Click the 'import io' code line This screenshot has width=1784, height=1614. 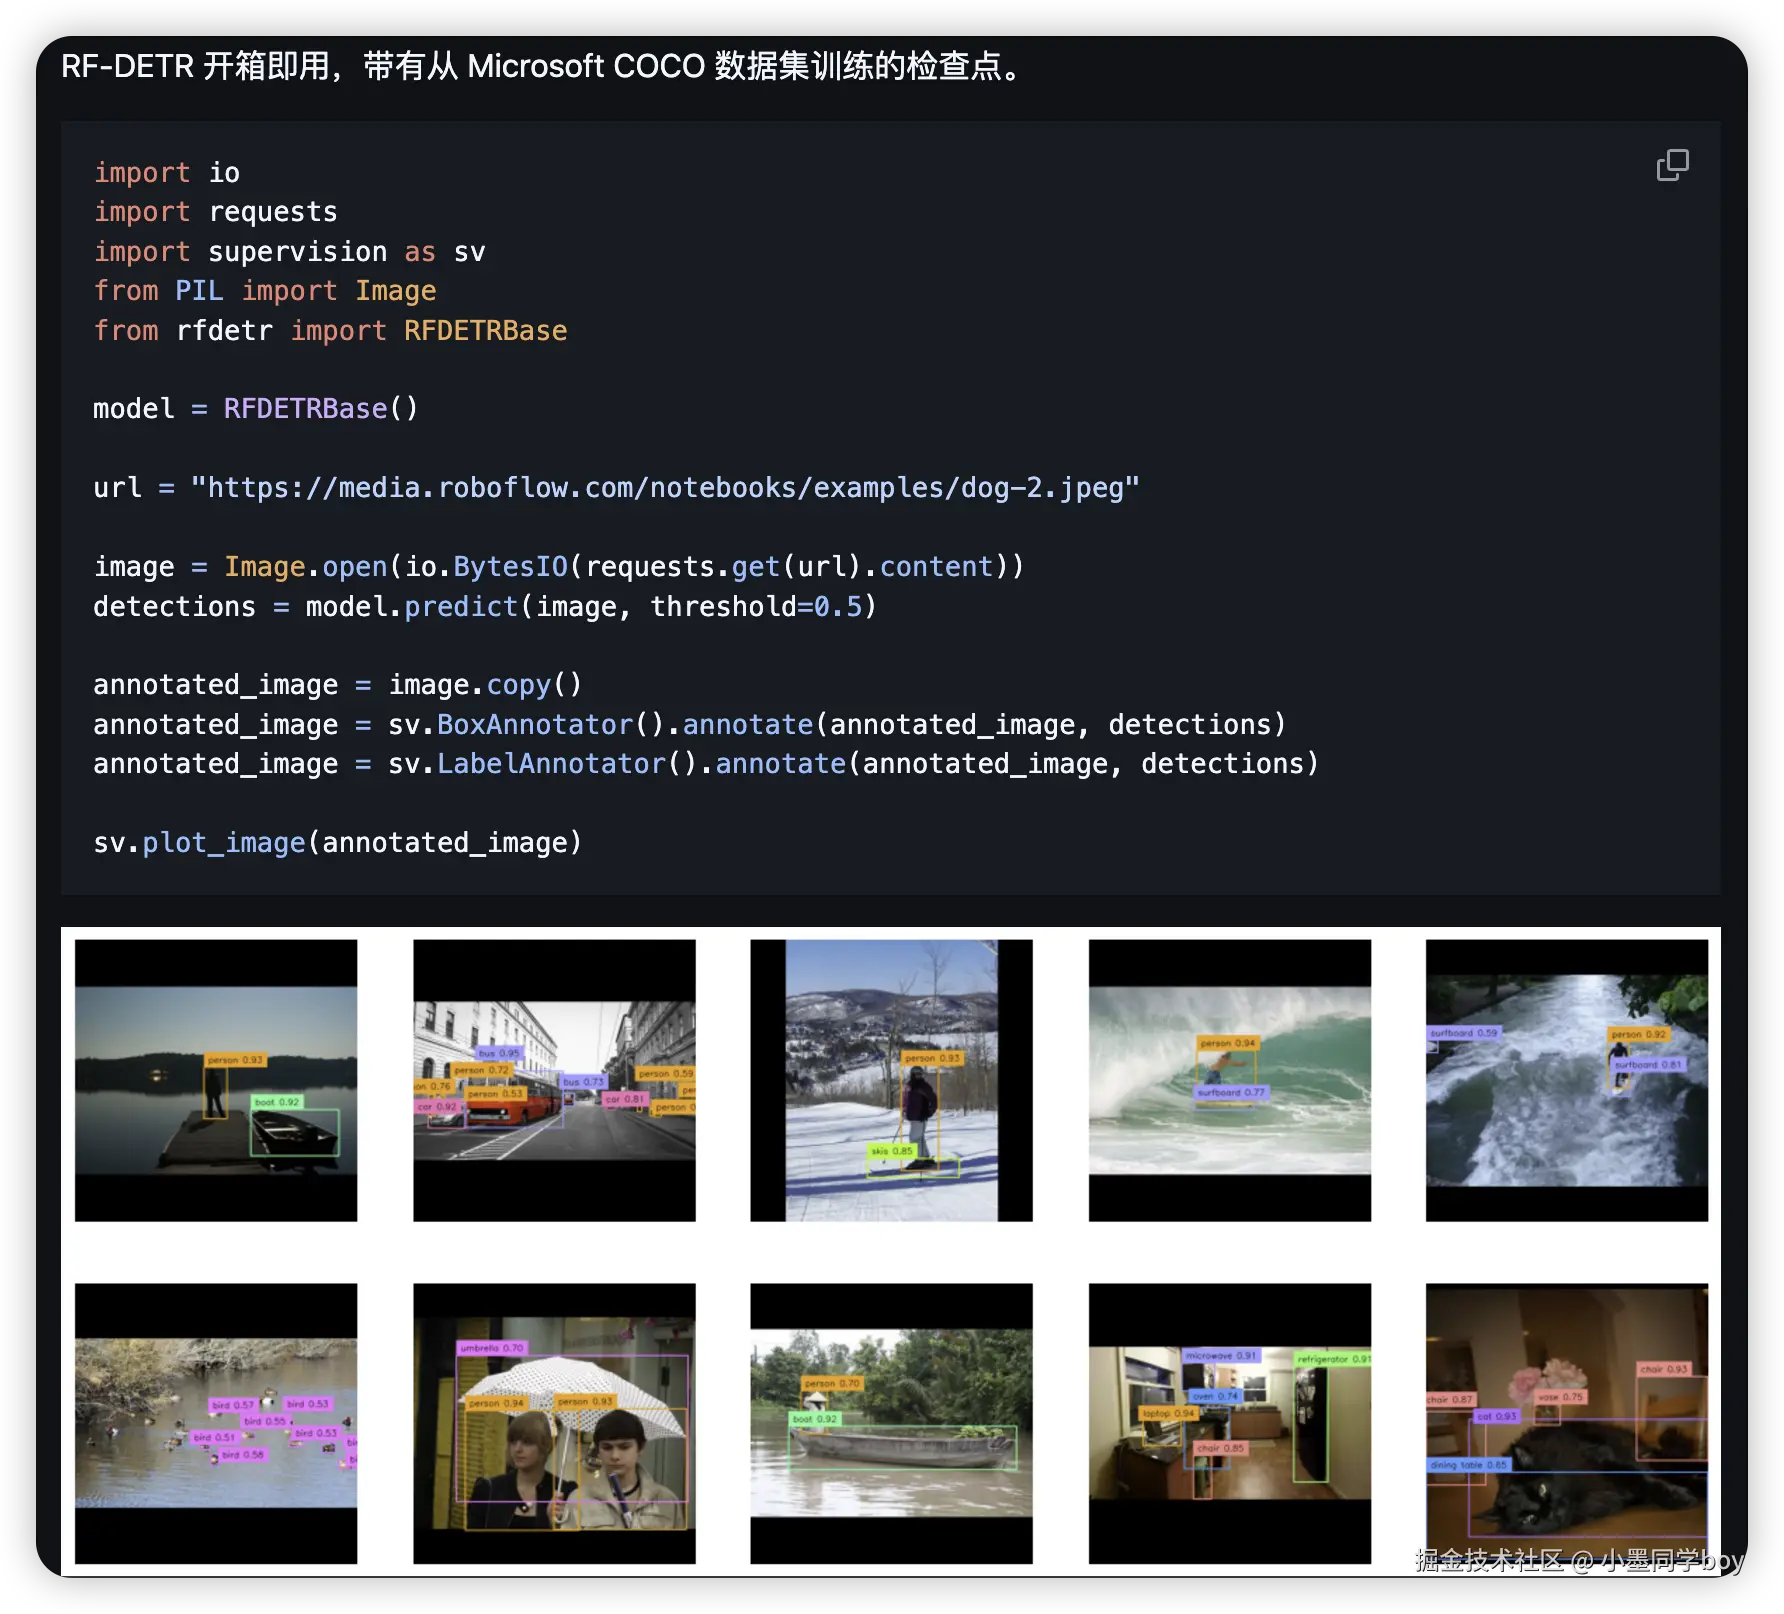pyautogui.click(x=167, y=173)
